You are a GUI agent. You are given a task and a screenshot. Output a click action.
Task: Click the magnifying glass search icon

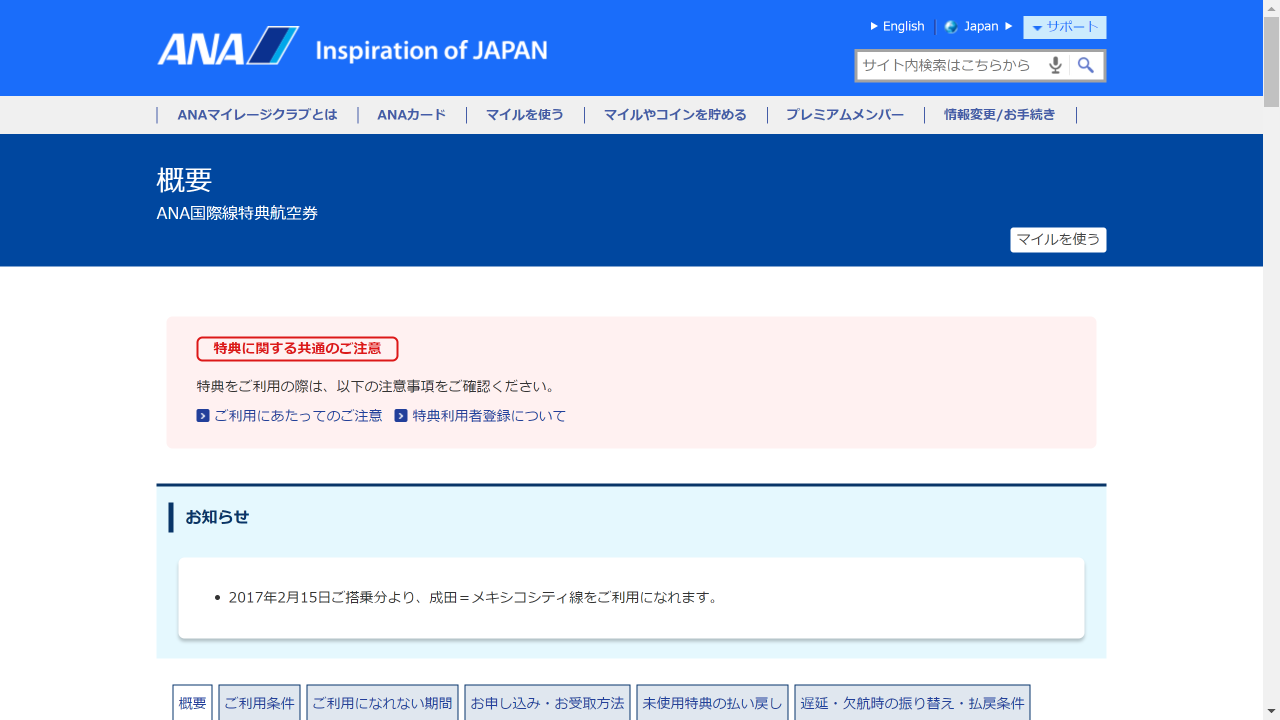point(1087,65)
